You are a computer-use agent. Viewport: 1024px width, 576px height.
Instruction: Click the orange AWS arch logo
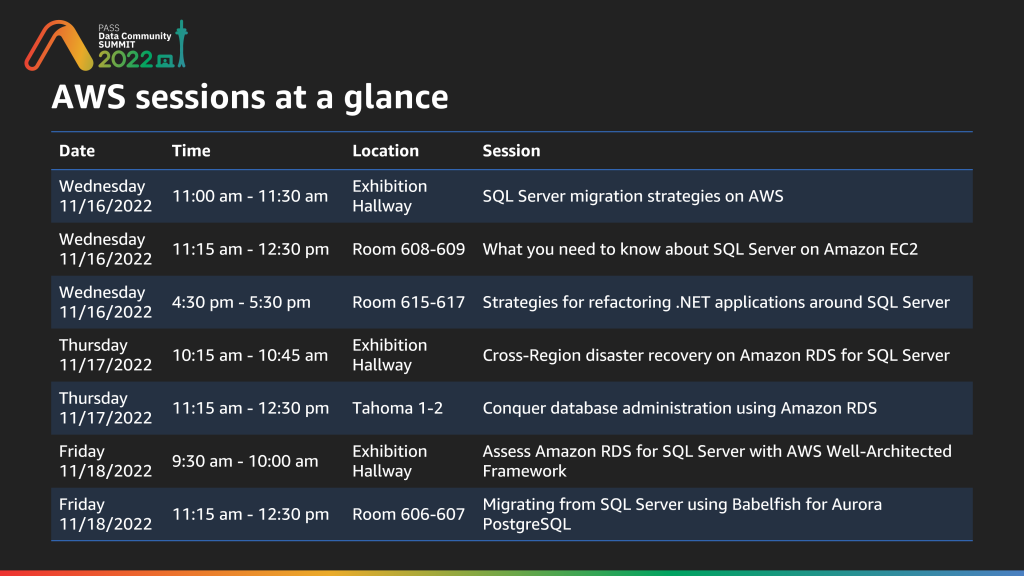pyautogui.click(x=59, y=46)
